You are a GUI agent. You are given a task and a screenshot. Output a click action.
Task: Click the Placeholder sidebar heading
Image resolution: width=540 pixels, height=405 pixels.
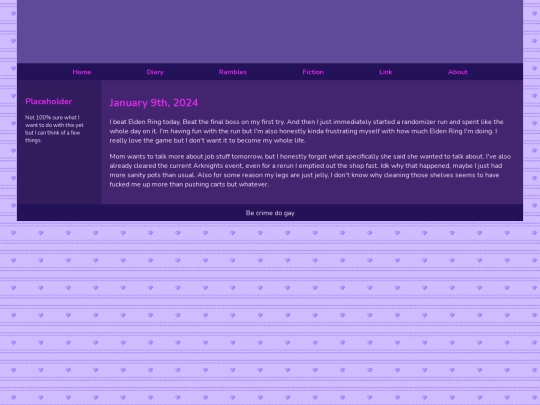[x=49, y=101]
